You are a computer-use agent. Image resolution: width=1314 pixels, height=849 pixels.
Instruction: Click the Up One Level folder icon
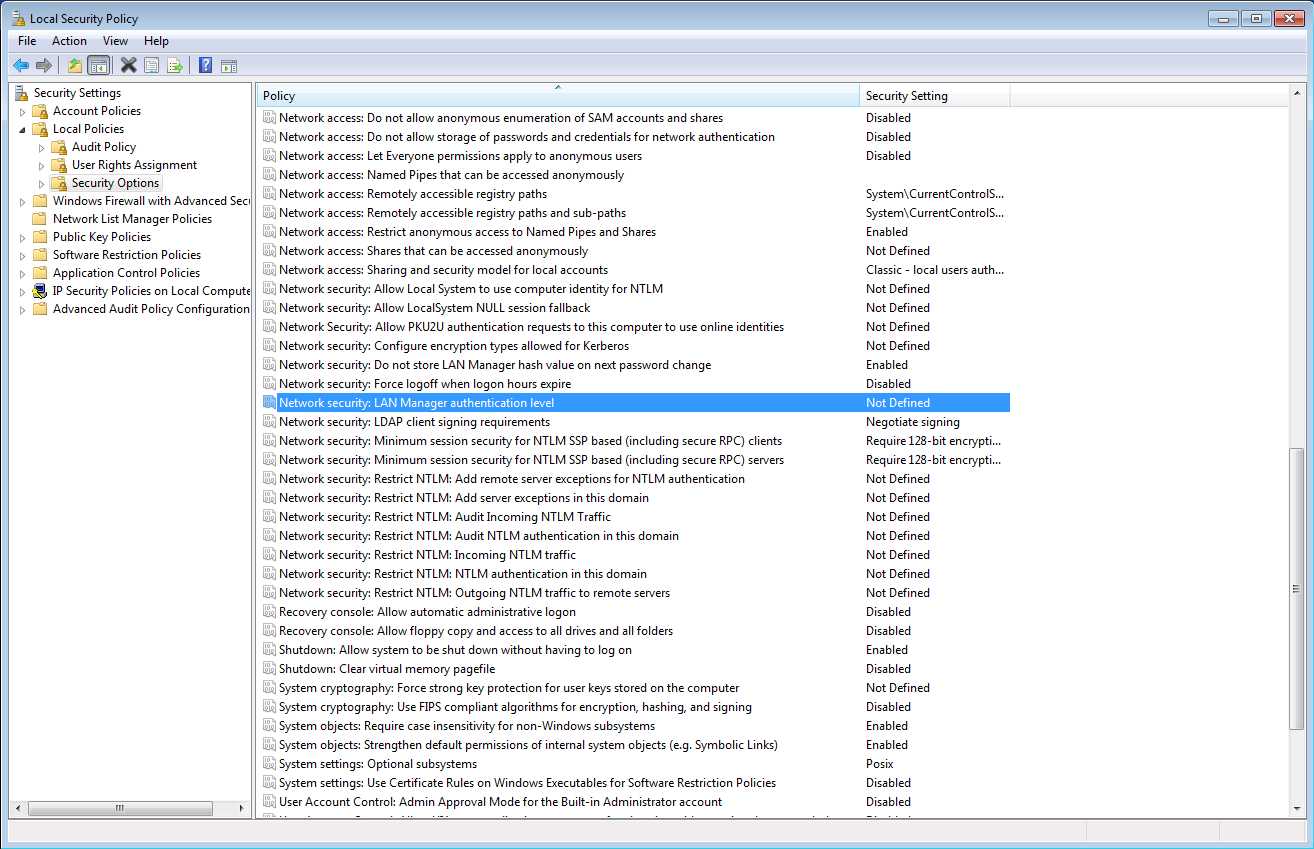[73, 64]
